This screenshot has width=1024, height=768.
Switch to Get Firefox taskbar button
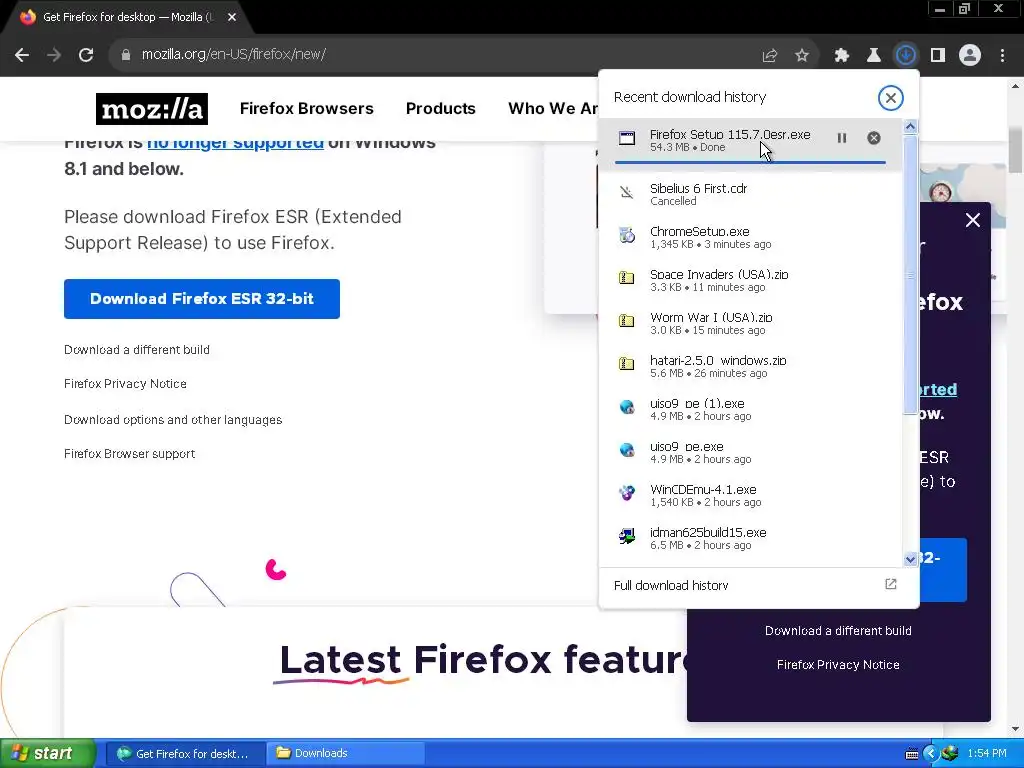click(185, 754)
